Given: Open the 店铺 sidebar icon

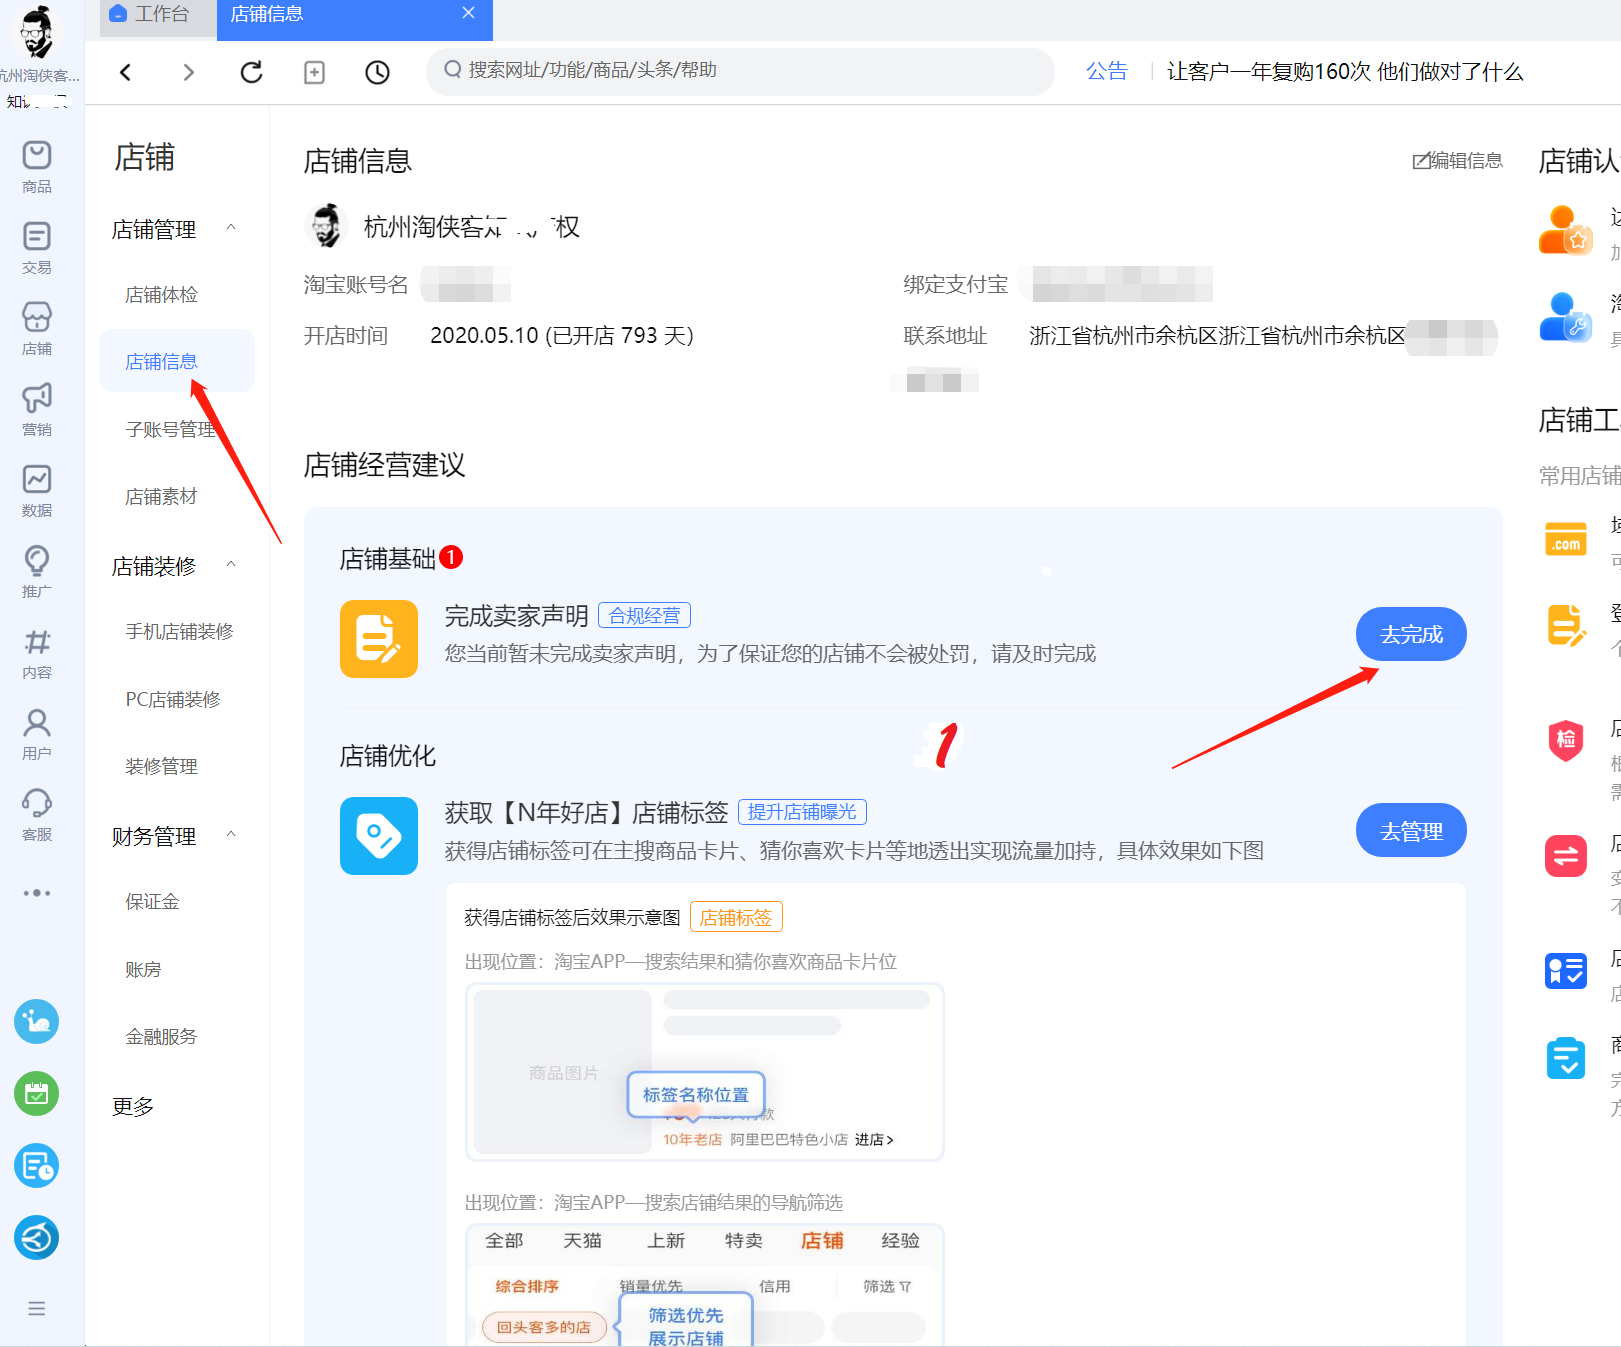Looking at the screenshot, I should 37,329.
